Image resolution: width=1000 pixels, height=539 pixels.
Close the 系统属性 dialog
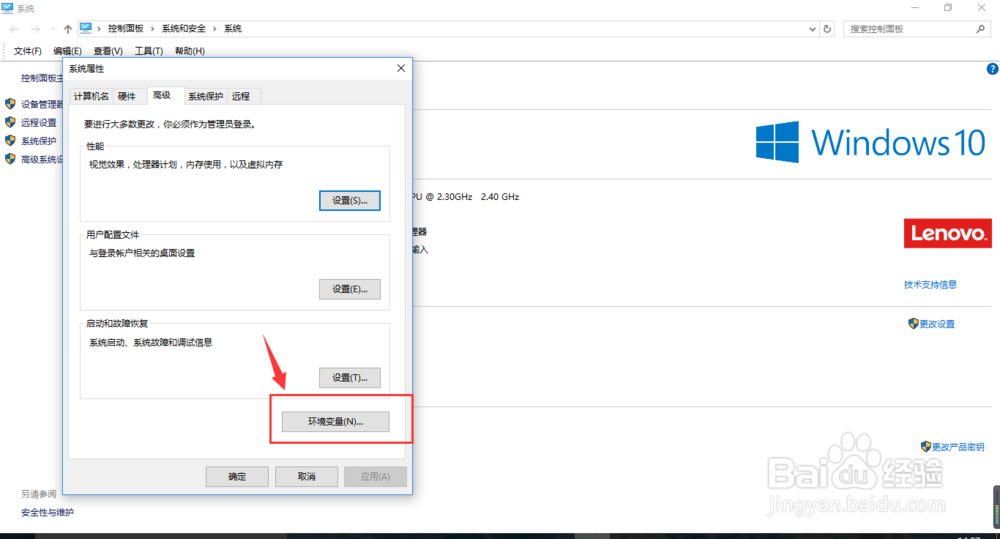tap(401, 68)
